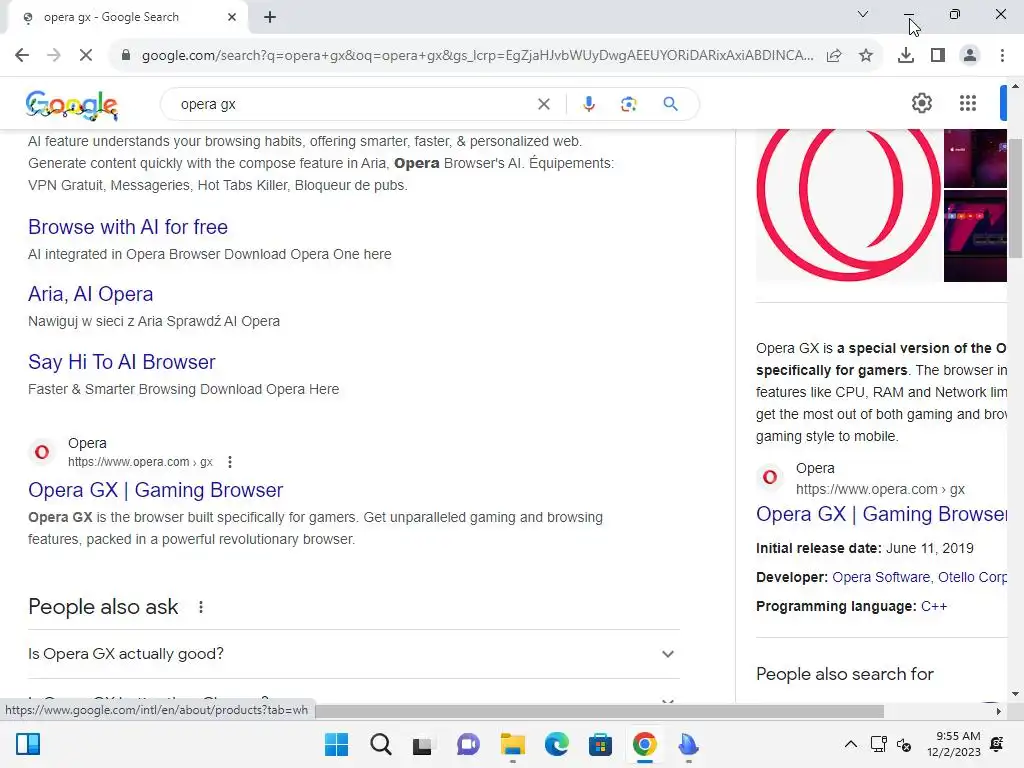
Task: Open Task View on the taskbar
Action: [423, 744]
